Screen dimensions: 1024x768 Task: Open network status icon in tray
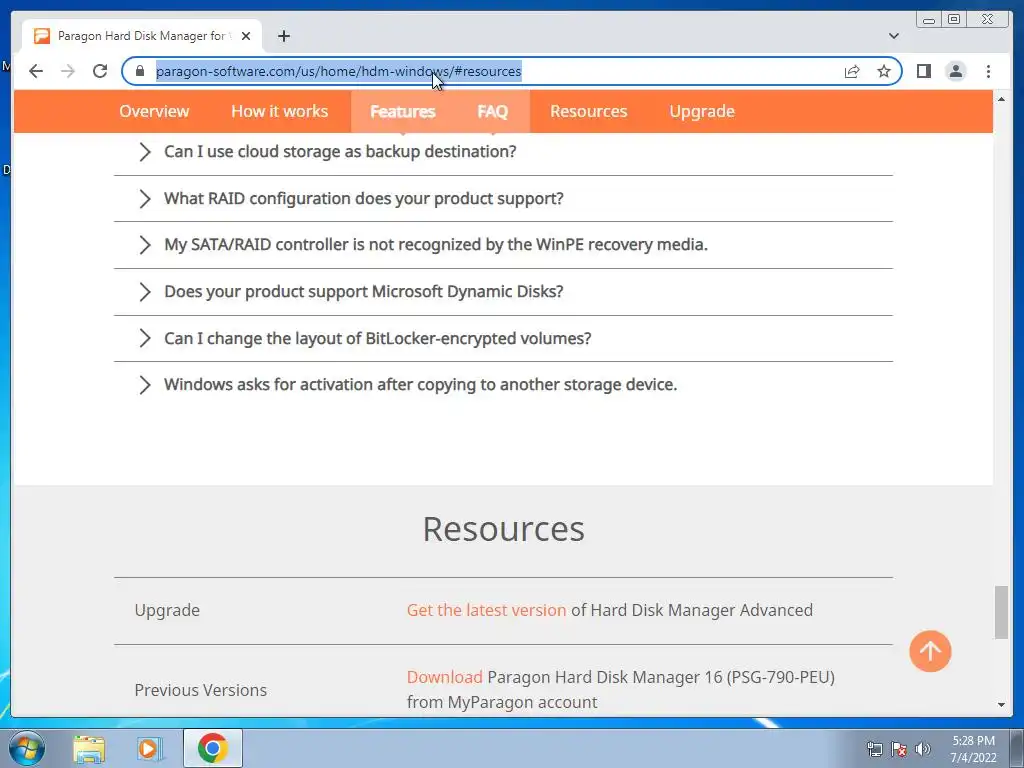(x=874, y=749)
